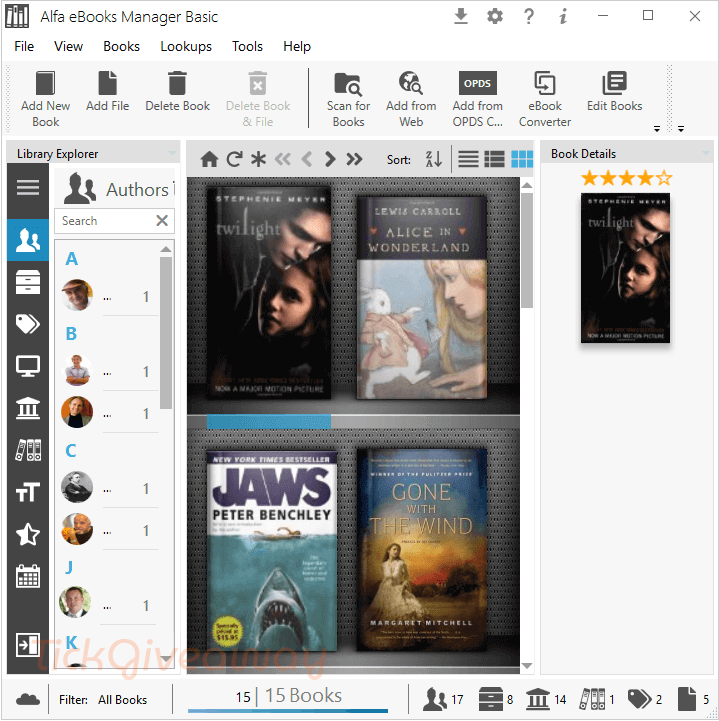
Task: Open the Help menu
Action: [297, 46]
